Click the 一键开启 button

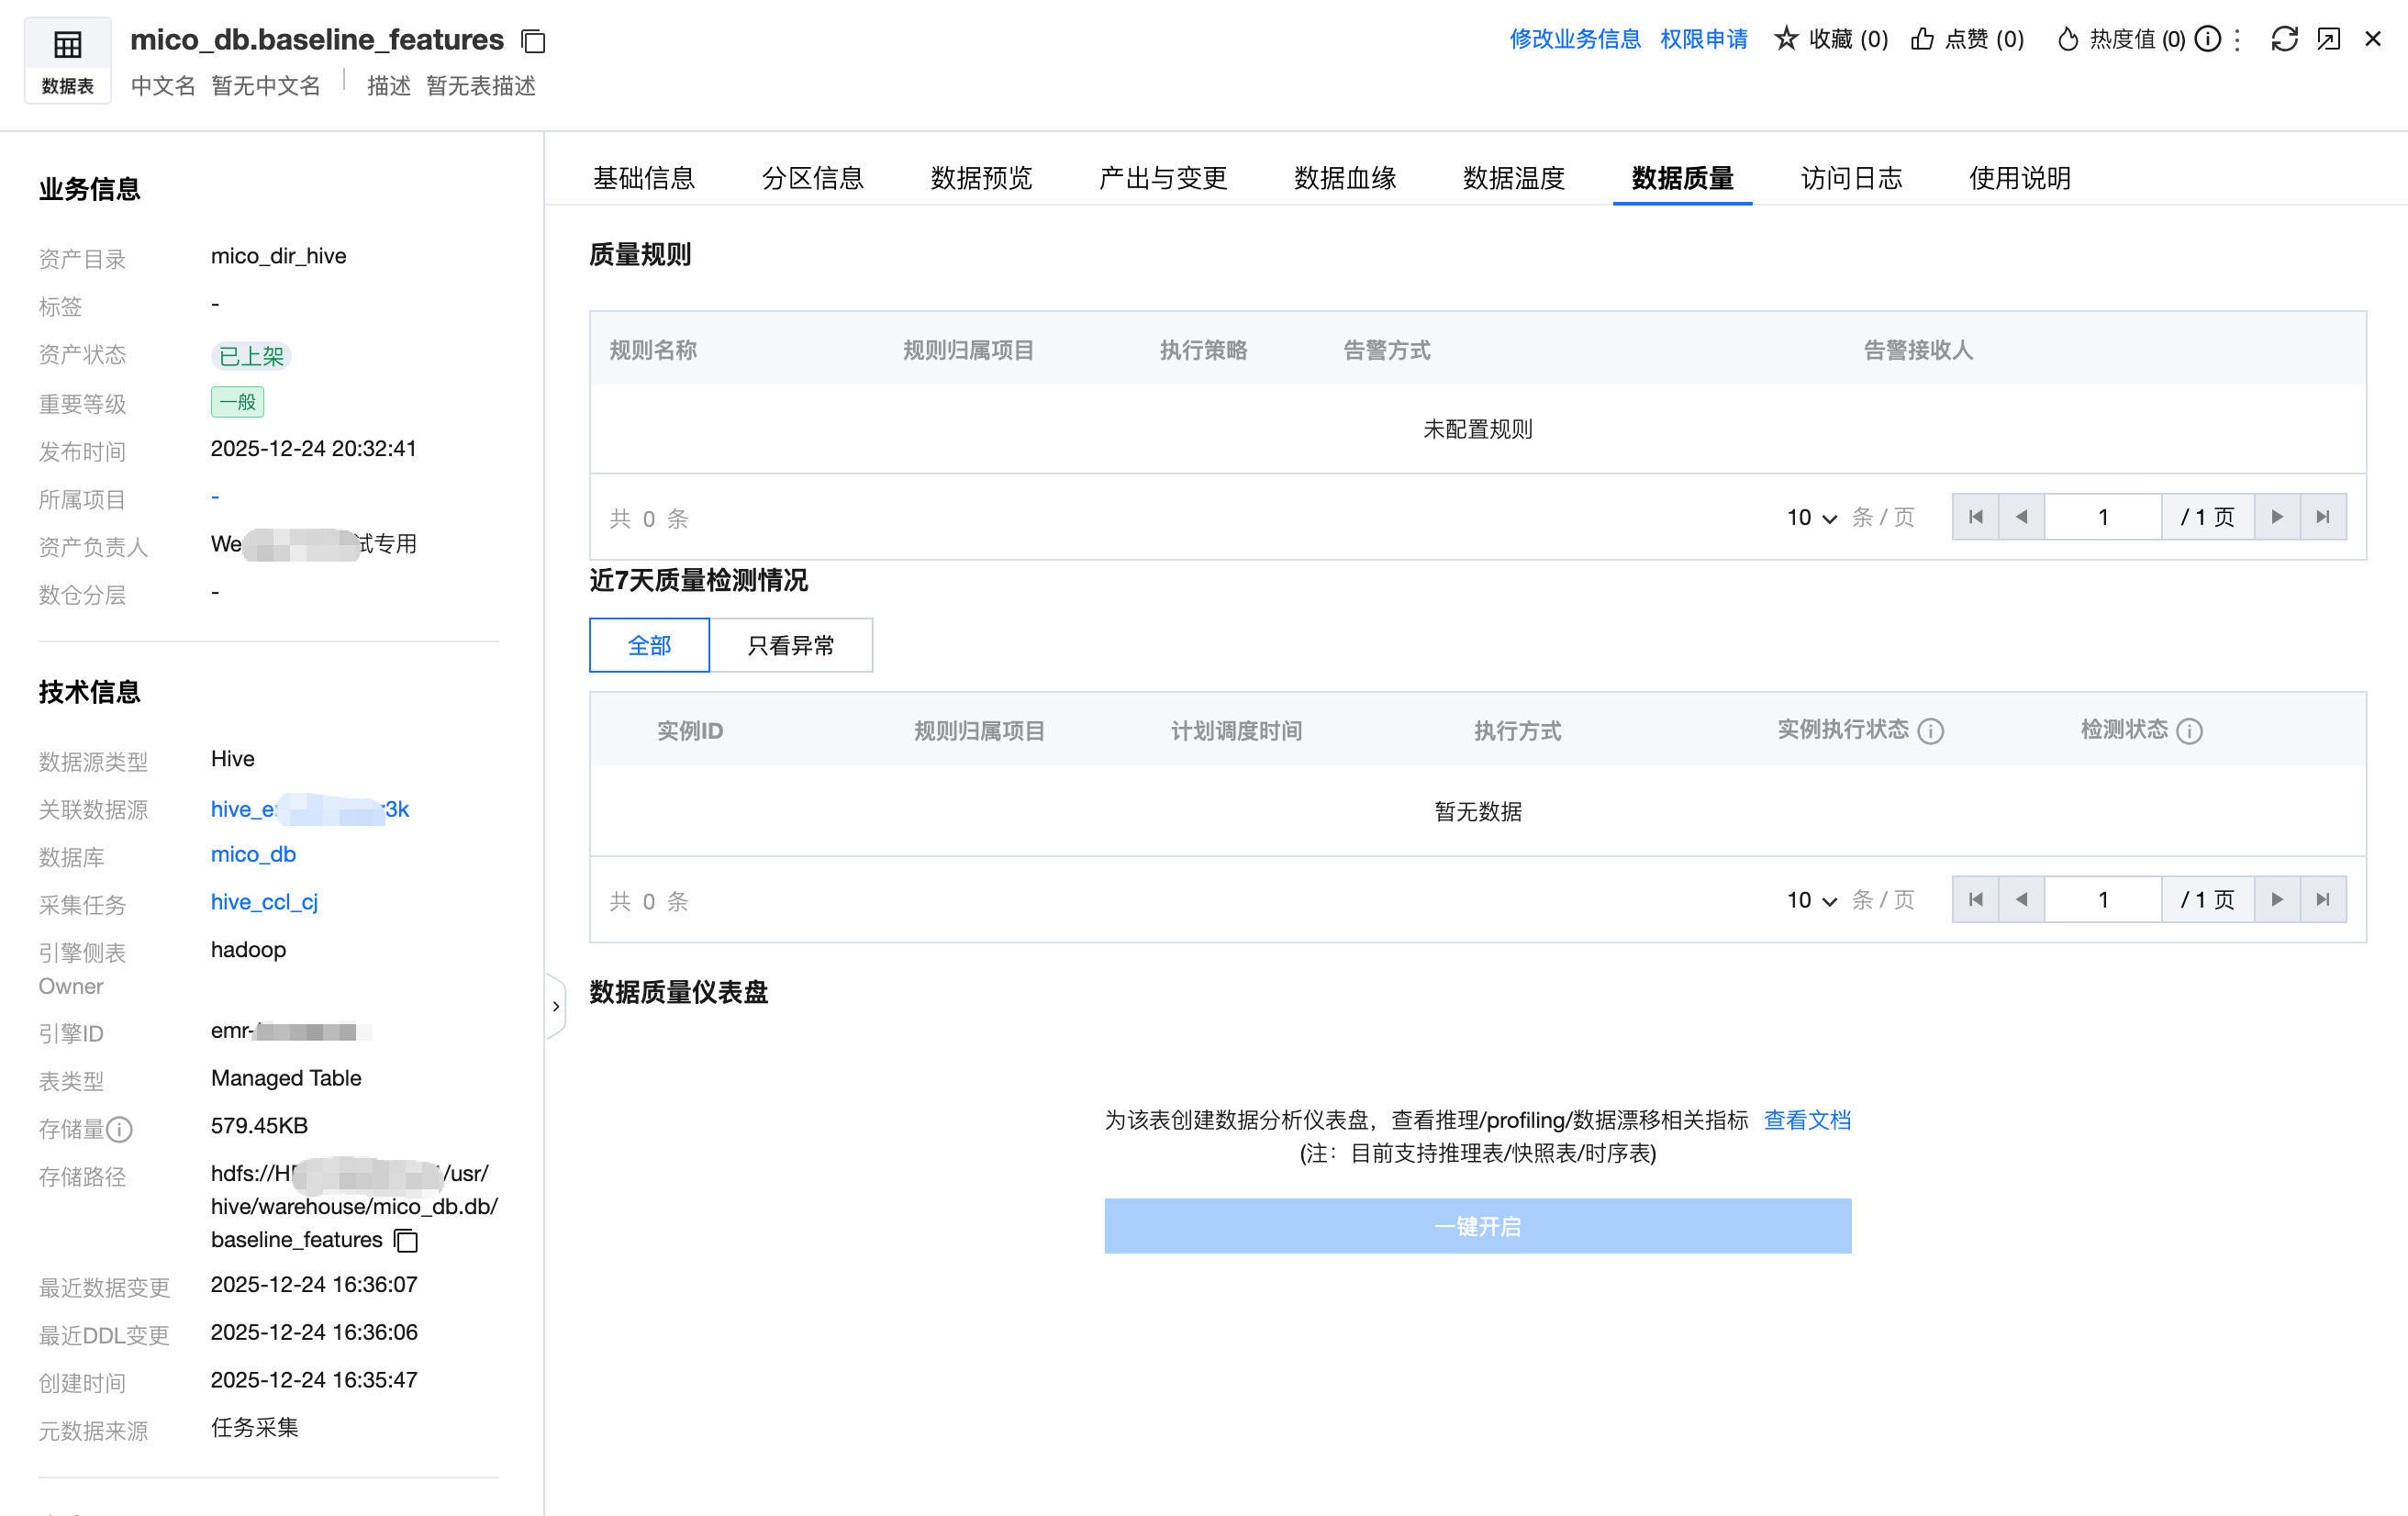click(1477, 1226)
